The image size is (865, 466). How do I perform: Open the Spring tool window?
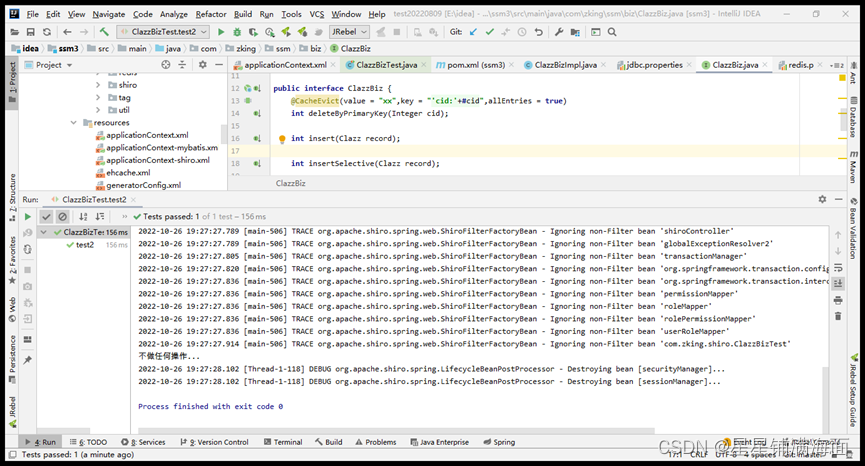[x=499, y=442]
